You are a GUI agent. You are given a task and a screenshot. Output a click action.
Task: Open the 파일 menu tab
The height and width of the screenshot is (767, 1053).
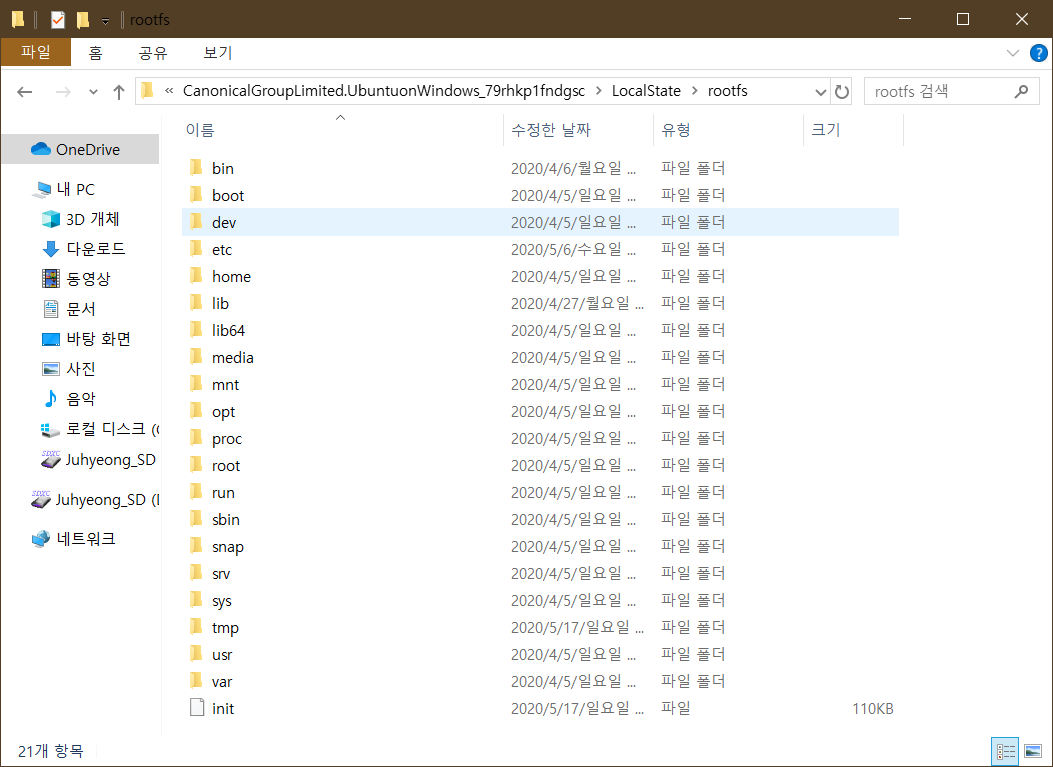pyautogui.click(x=36, y=52)
